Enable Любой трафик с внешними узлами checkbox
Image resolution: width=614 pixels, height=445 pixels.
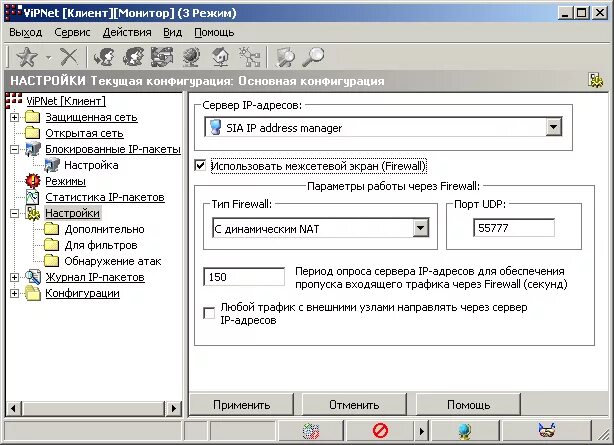tap(209, 313)
